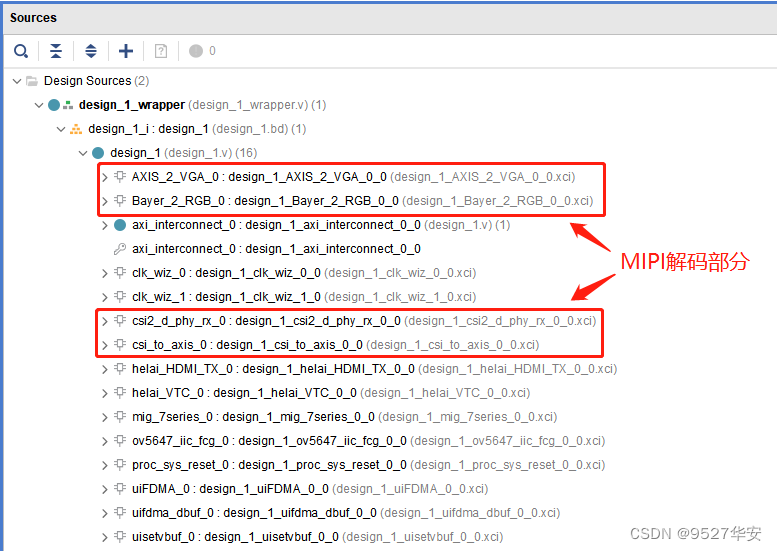Collapse the design_1_wrapper node
Viewport: 777px width, 551px height.
point(39,105)
